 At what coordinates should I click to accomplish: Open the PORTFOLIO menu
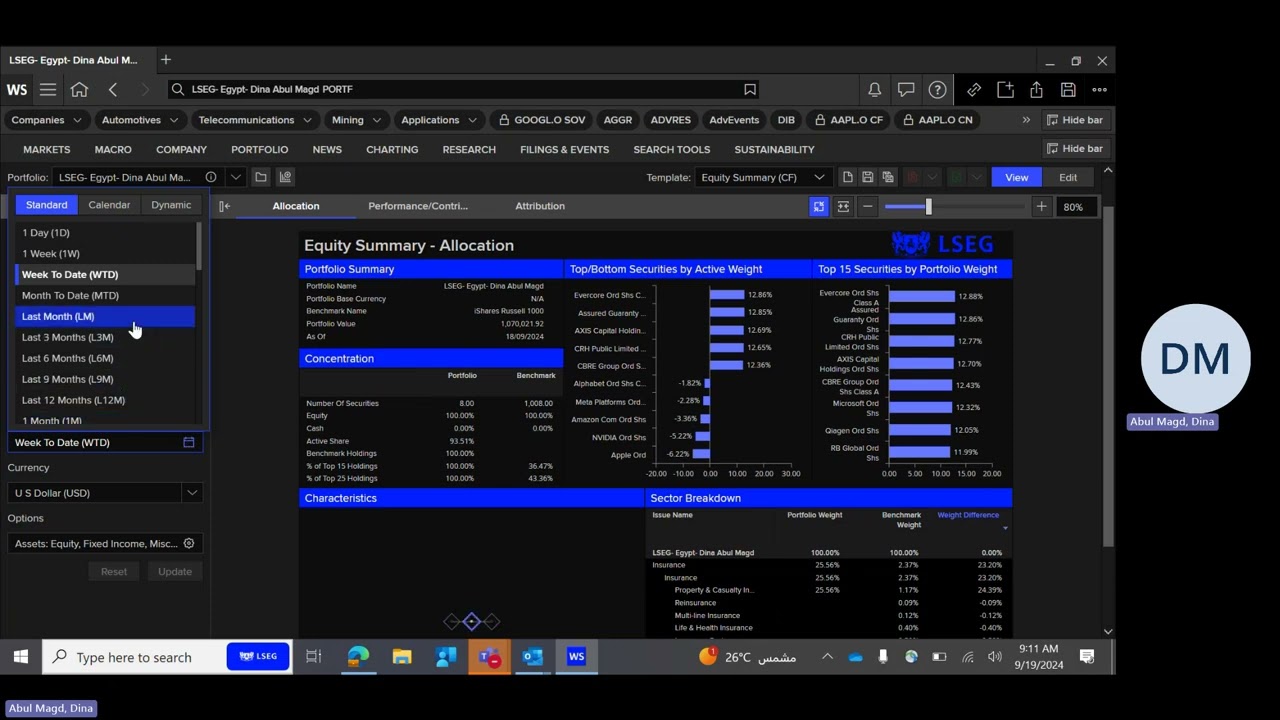(x=259, y=150)
